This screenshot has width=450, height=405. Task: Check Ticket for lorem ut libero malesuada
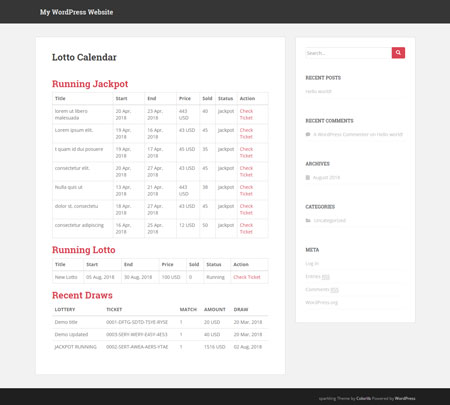(x=246, y=114)
